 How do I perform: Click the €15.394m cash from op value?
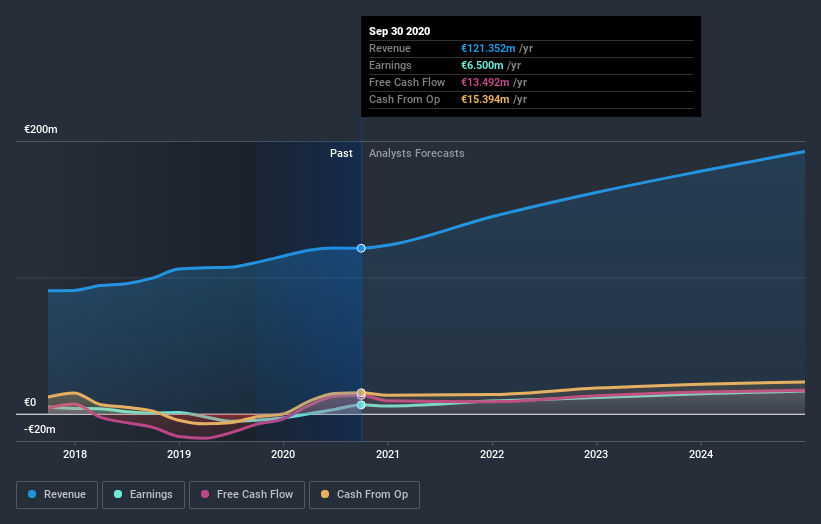pos(485,99)
